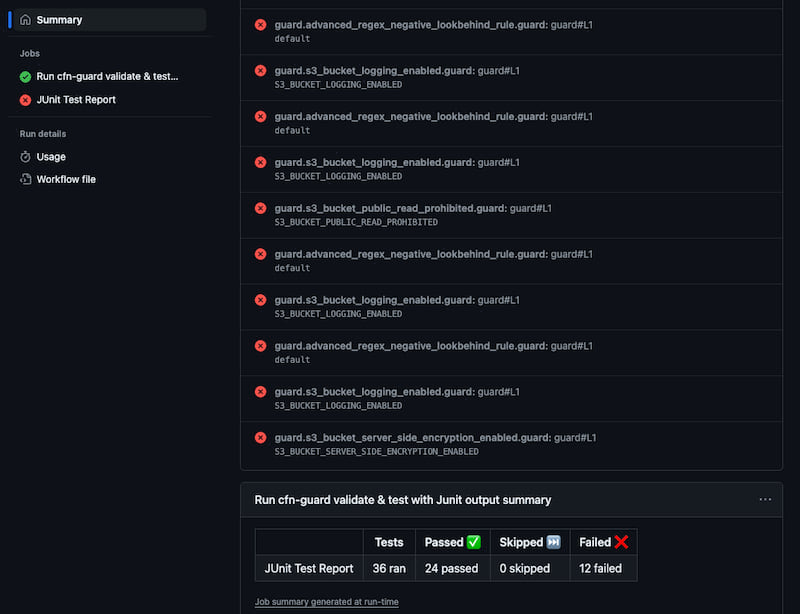Click the red failure icon beside JUnit Test Report

pyautogui.click(x=25, y=99)
